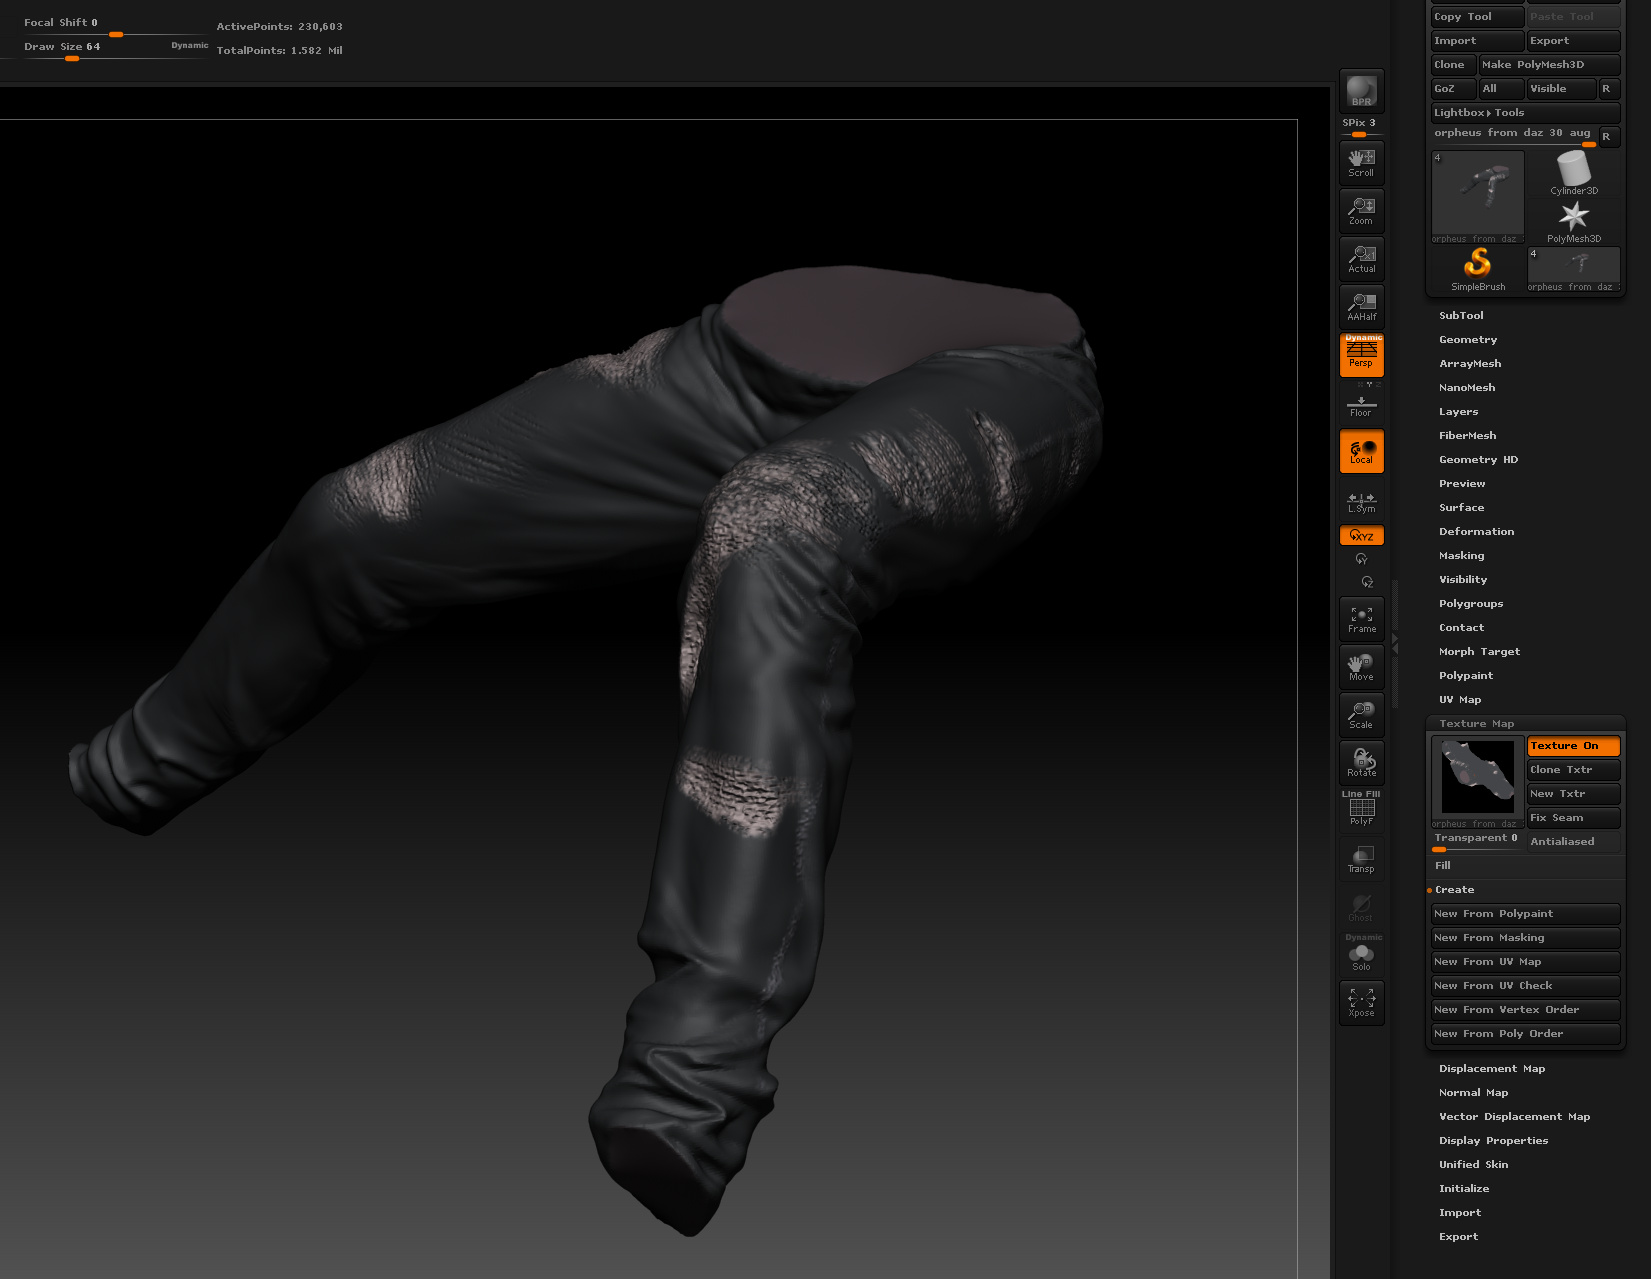Open Lightbox Tools
The width and height of the screenshot is (1651, 1279).
click(x=1526, y=113)
